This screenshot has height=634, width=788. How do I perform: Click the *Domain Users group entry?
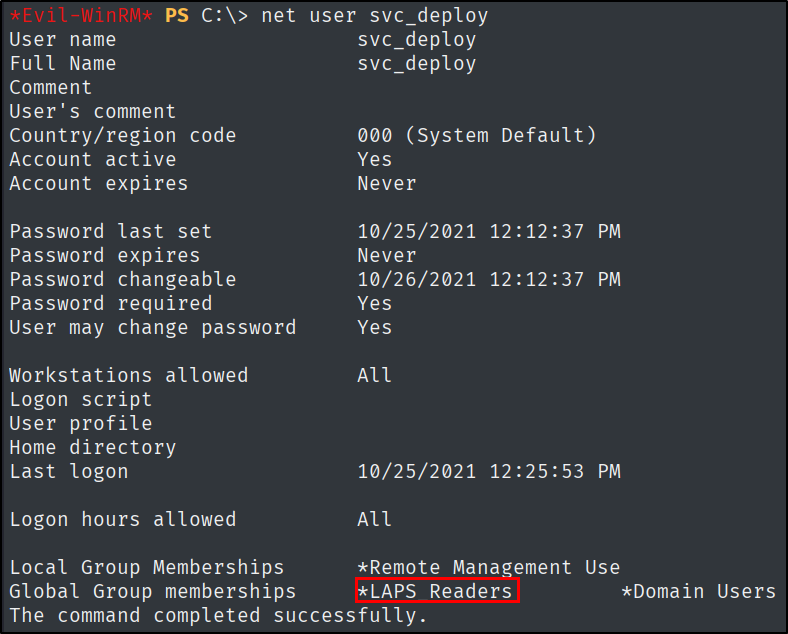(x=699, y=591)
